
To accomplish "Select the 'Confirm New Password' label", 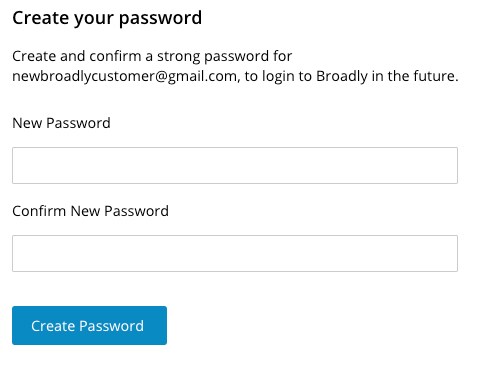I will point(90,211).
